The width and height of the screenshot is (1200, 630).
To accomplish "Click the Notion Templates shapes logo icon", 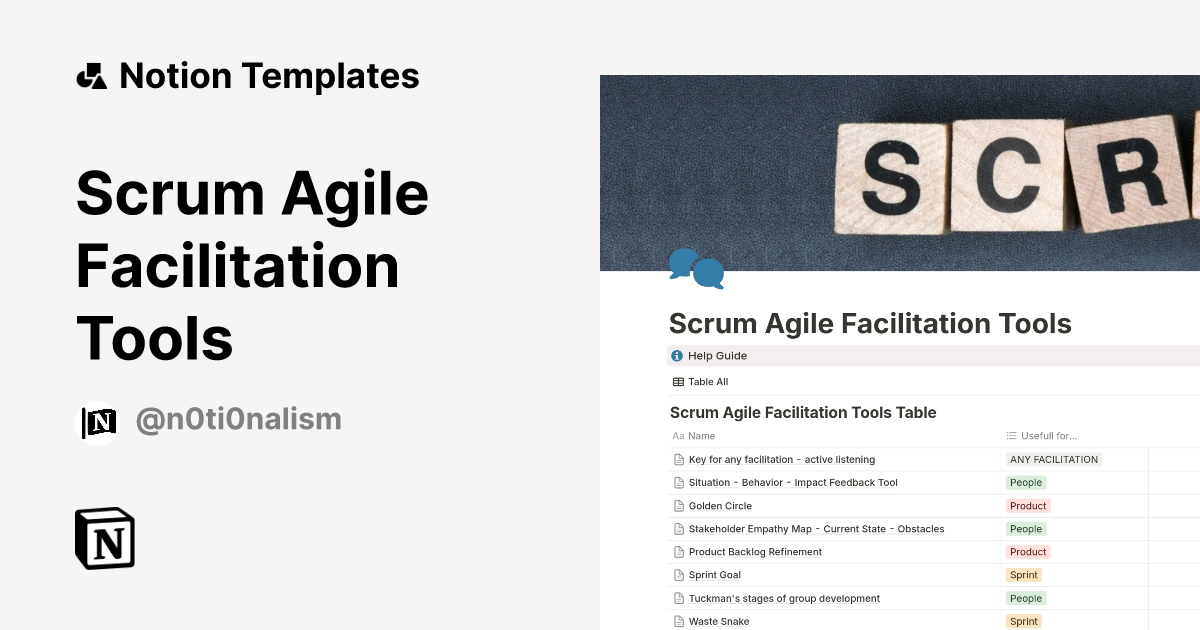I will click(x=92, y=76).
